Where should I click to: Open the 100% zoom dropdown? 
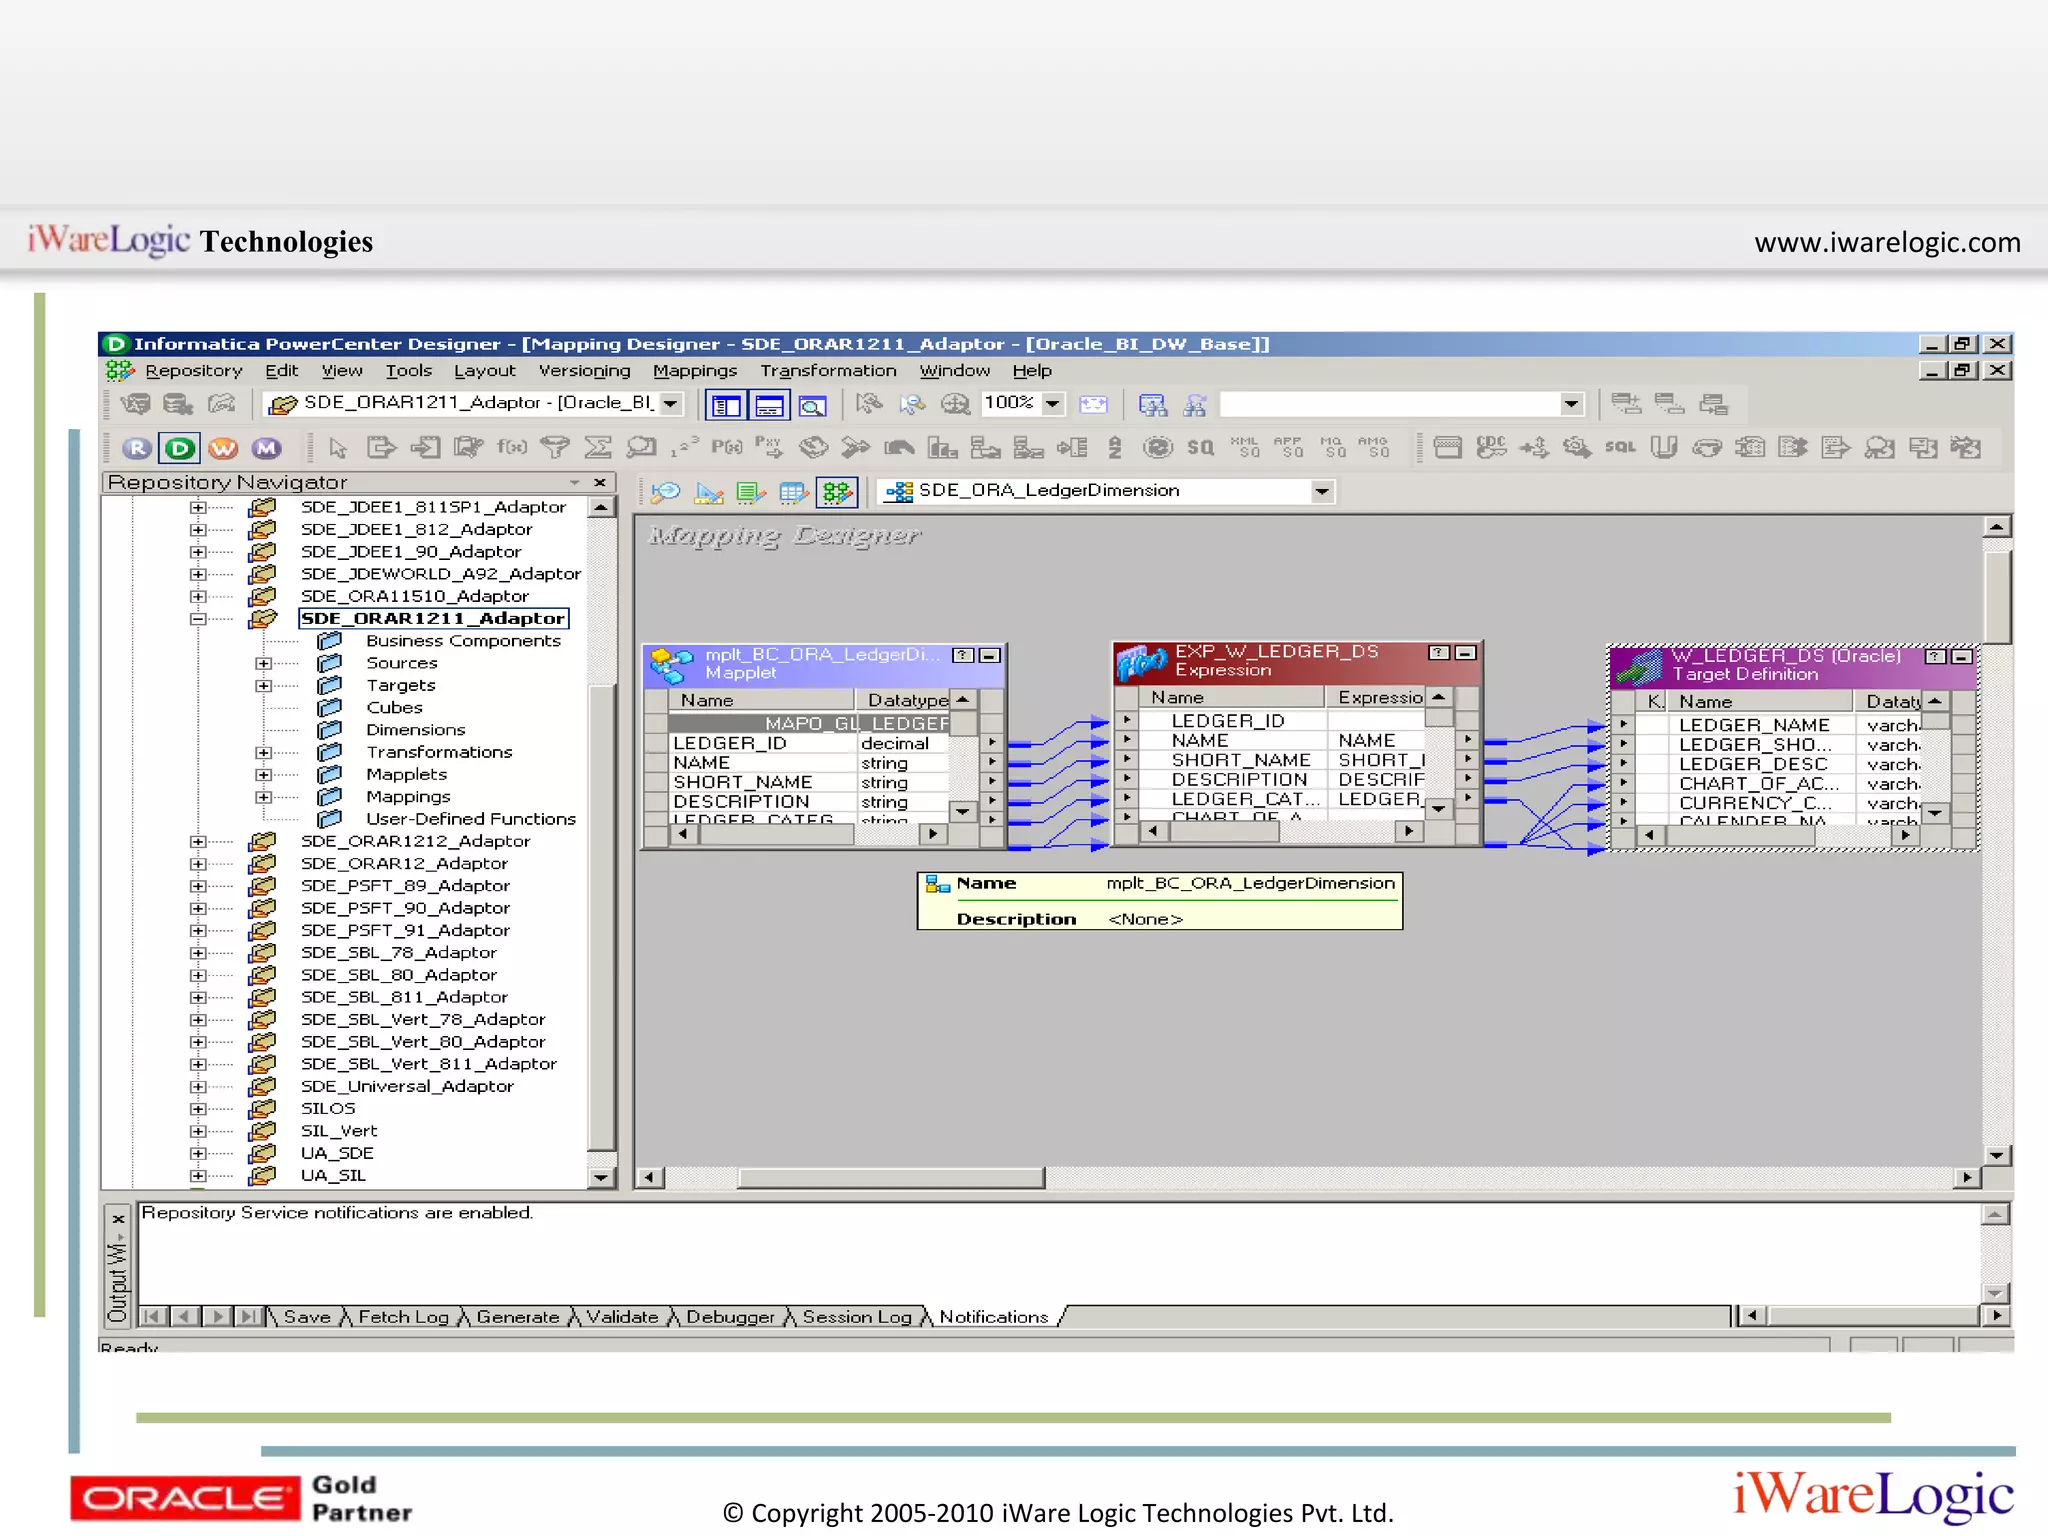1053,403
